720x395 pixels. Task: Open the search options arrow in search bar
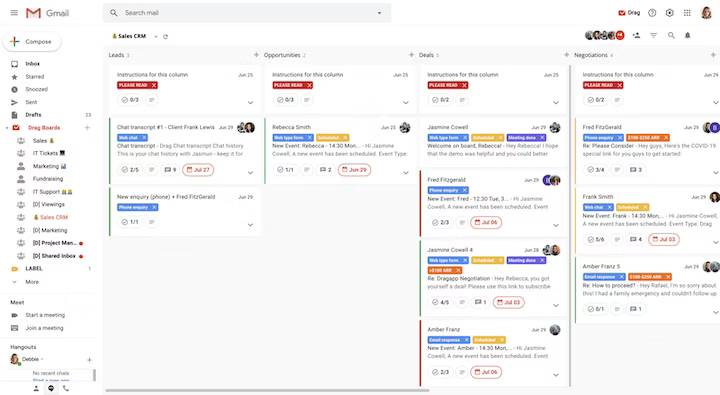(x=379, y=13)
